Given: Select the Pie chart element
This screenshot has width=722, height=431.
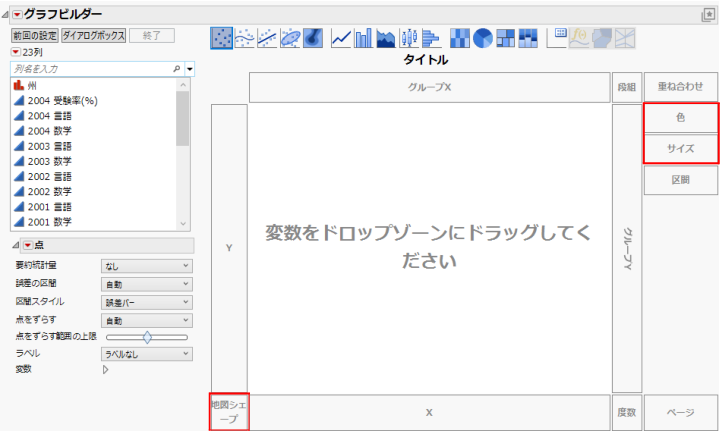Looking at the screenshot, I should click(483, 38).
